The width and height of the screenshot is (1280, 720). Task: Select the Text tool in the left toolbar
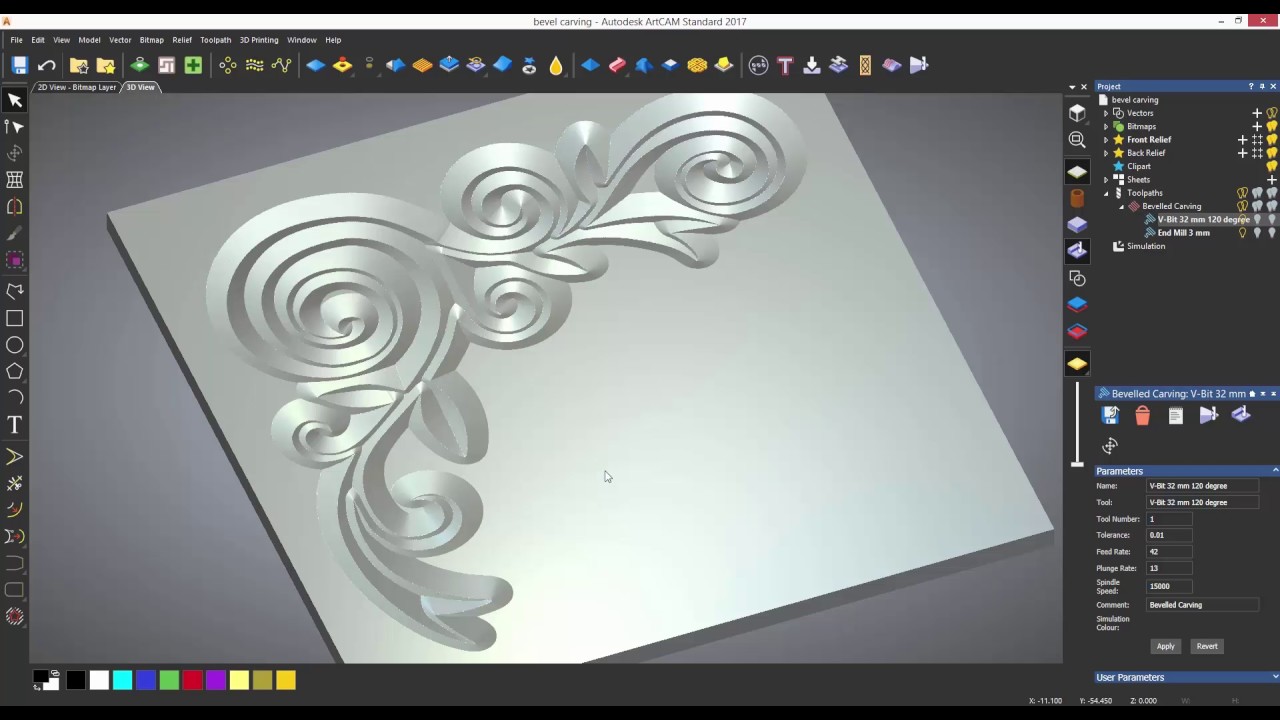(x=15, y=425)
